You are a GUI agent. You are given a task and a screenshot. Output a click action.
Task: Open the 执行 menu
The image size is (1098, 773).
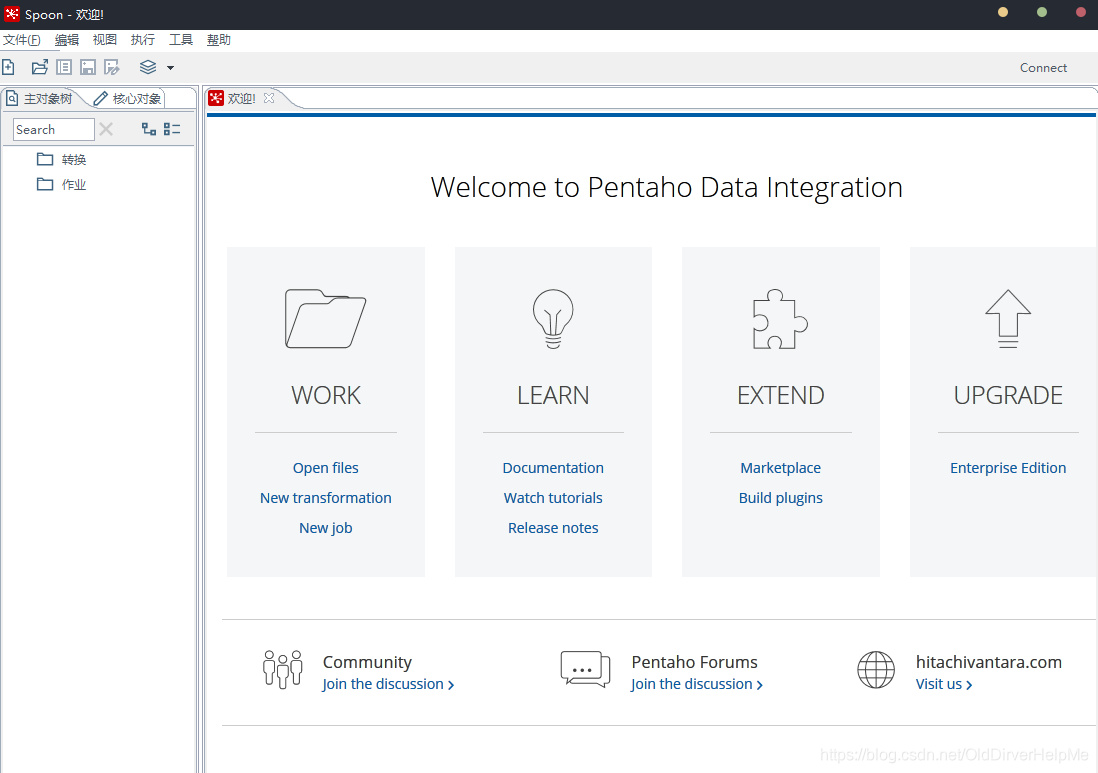(x=143, y=40)
